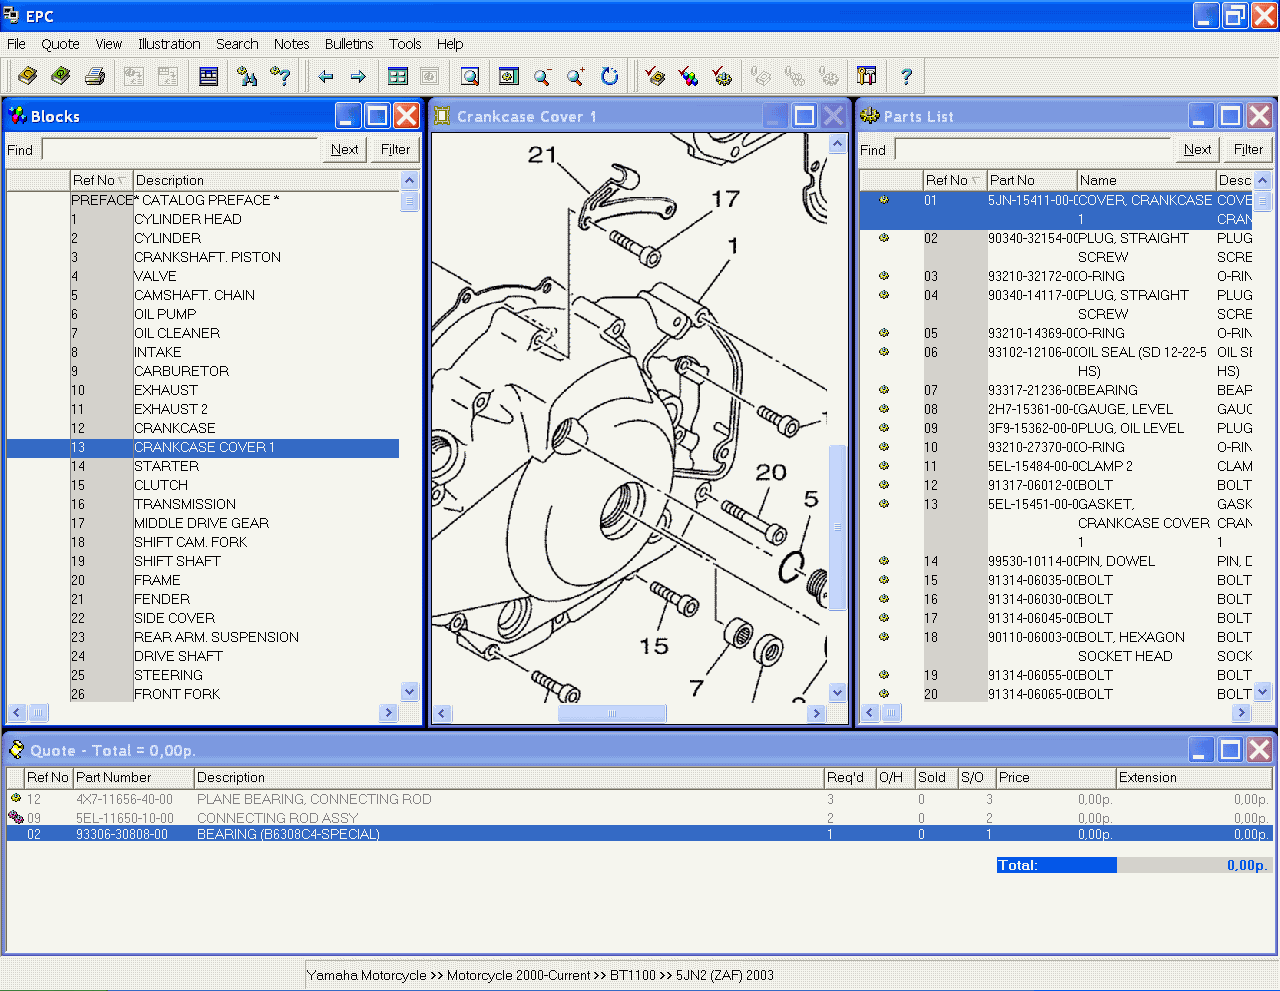This screenshot has height=991, width=1280.
Task: Open the Illustration menu
Action: (169, 44)
